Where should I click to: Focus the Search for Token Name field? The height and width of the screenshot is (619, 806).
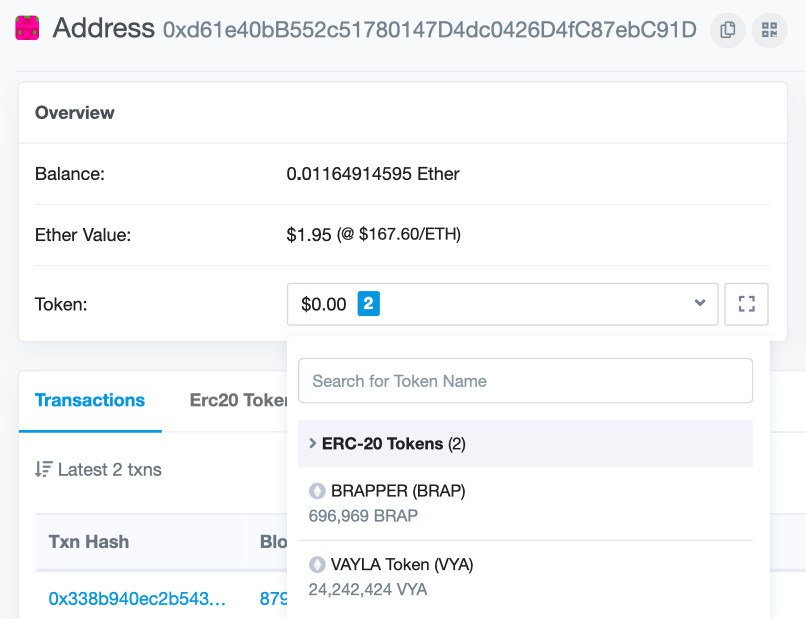pyautogui.click(x=525, y=381)
